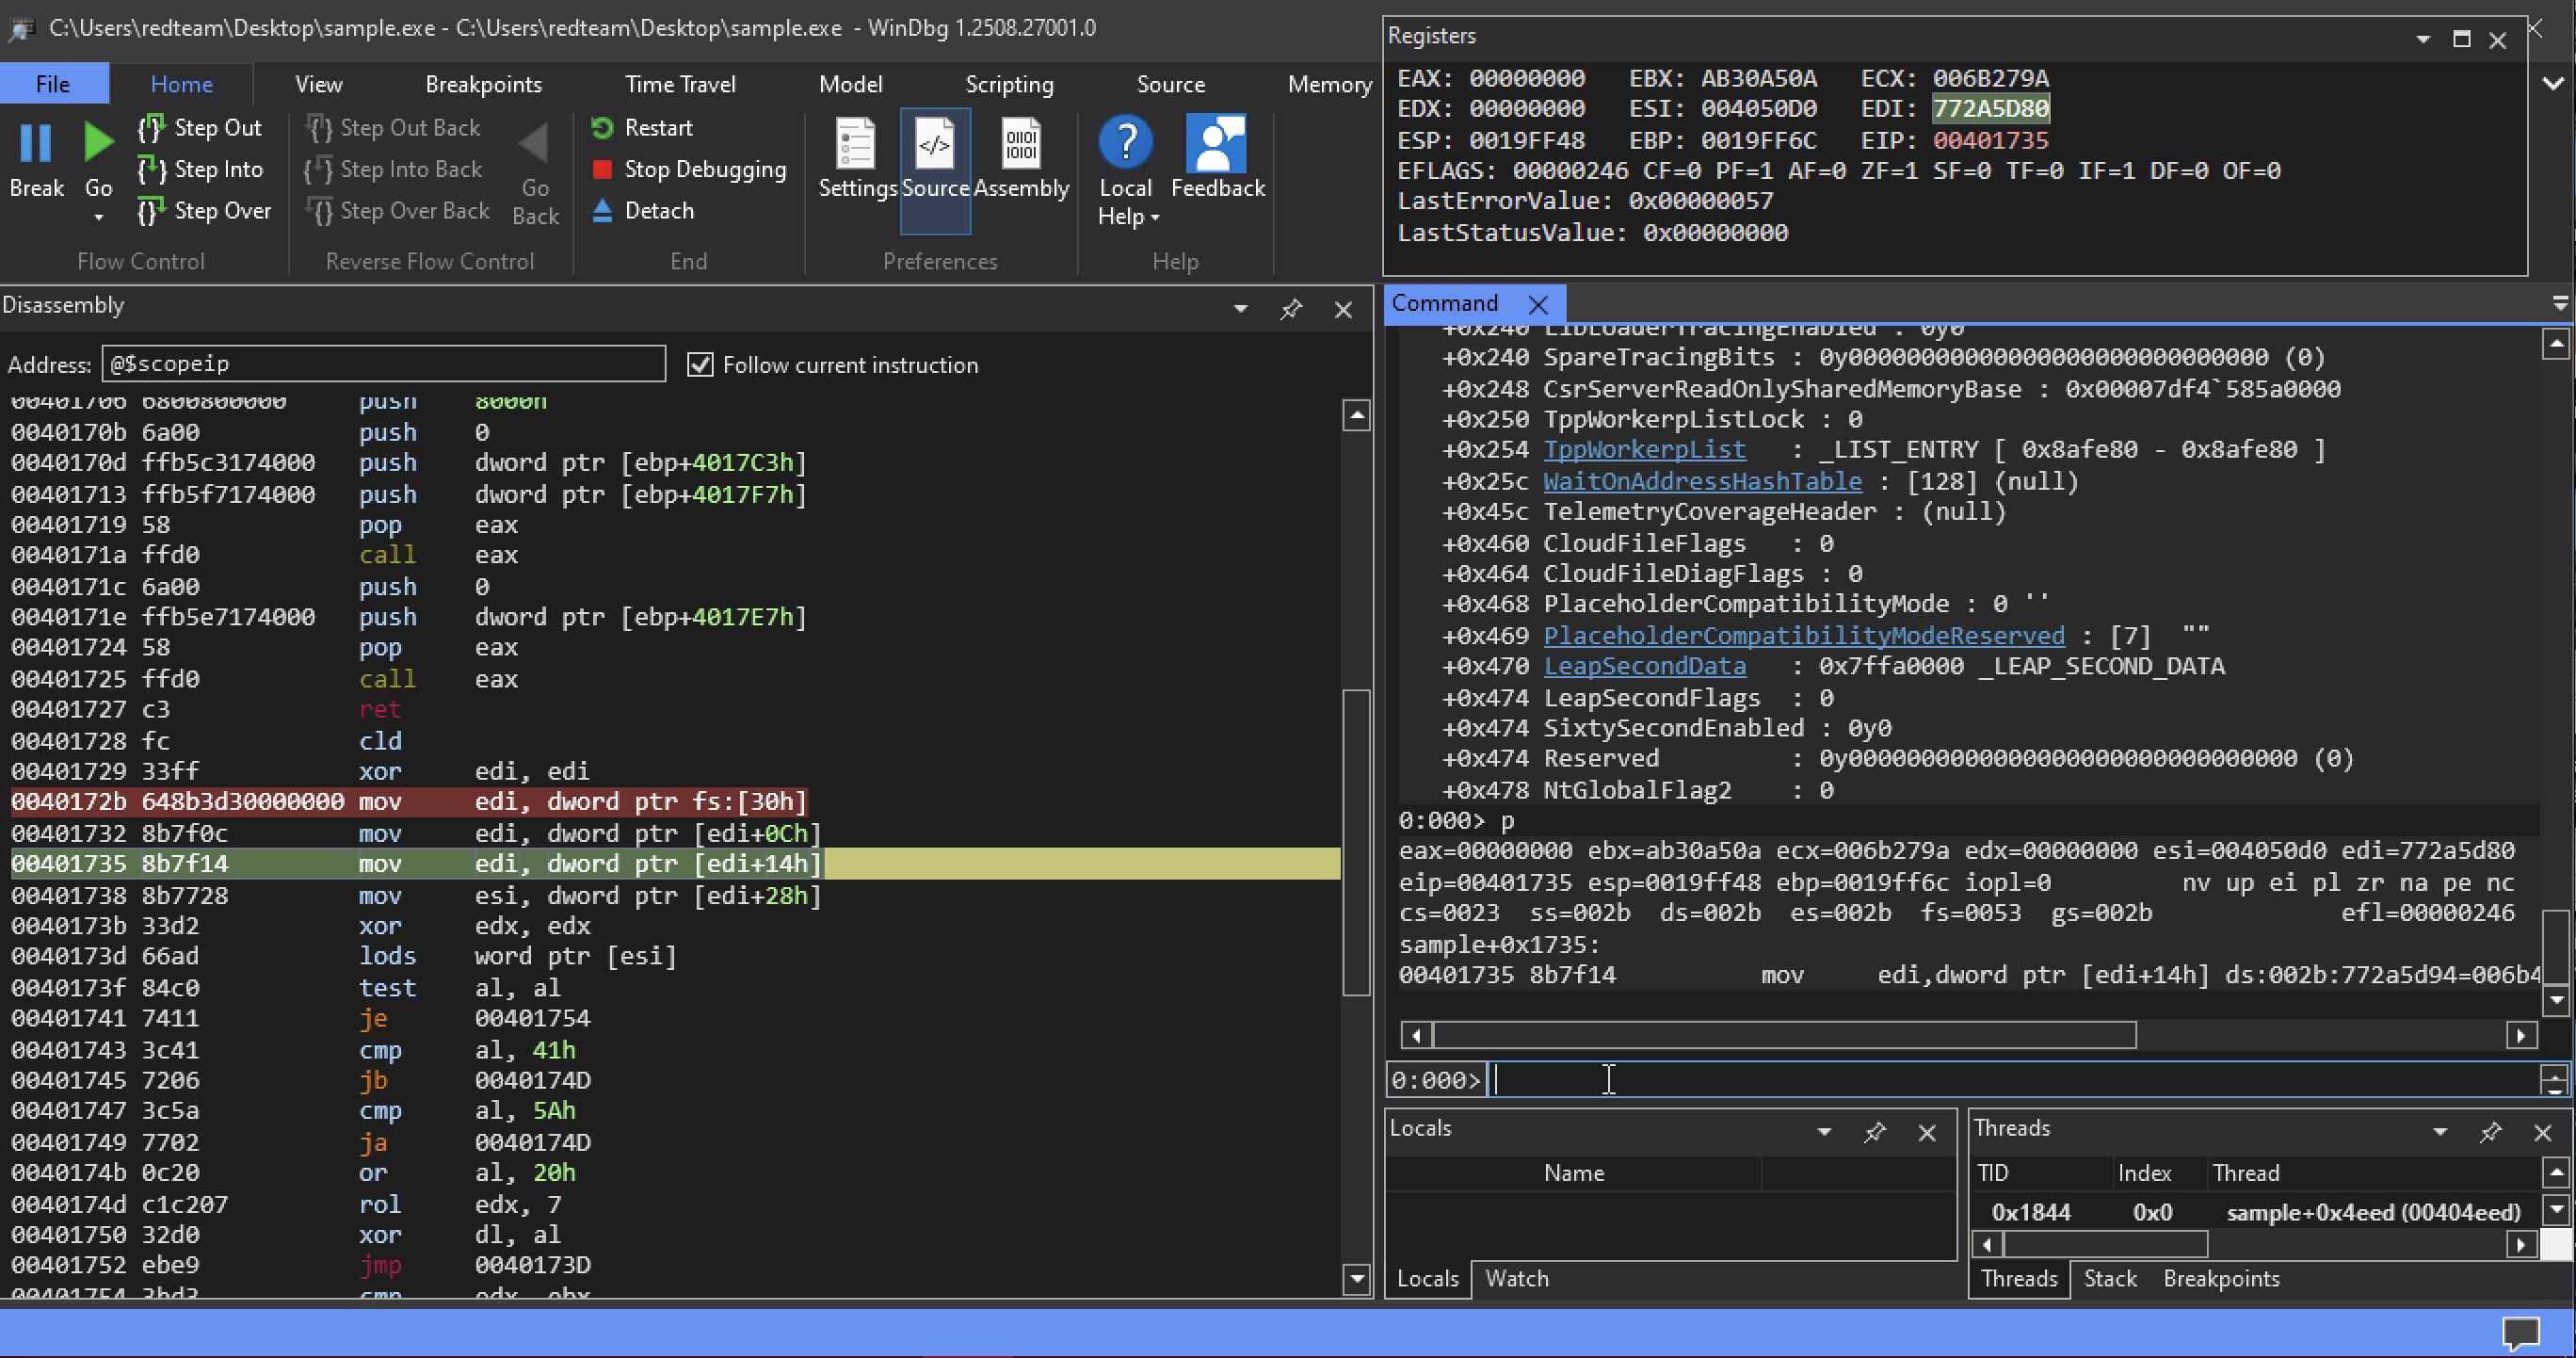Pin the Threads panel
Viewport: 2576px width, 1358px height.
pos(2490,1132)
